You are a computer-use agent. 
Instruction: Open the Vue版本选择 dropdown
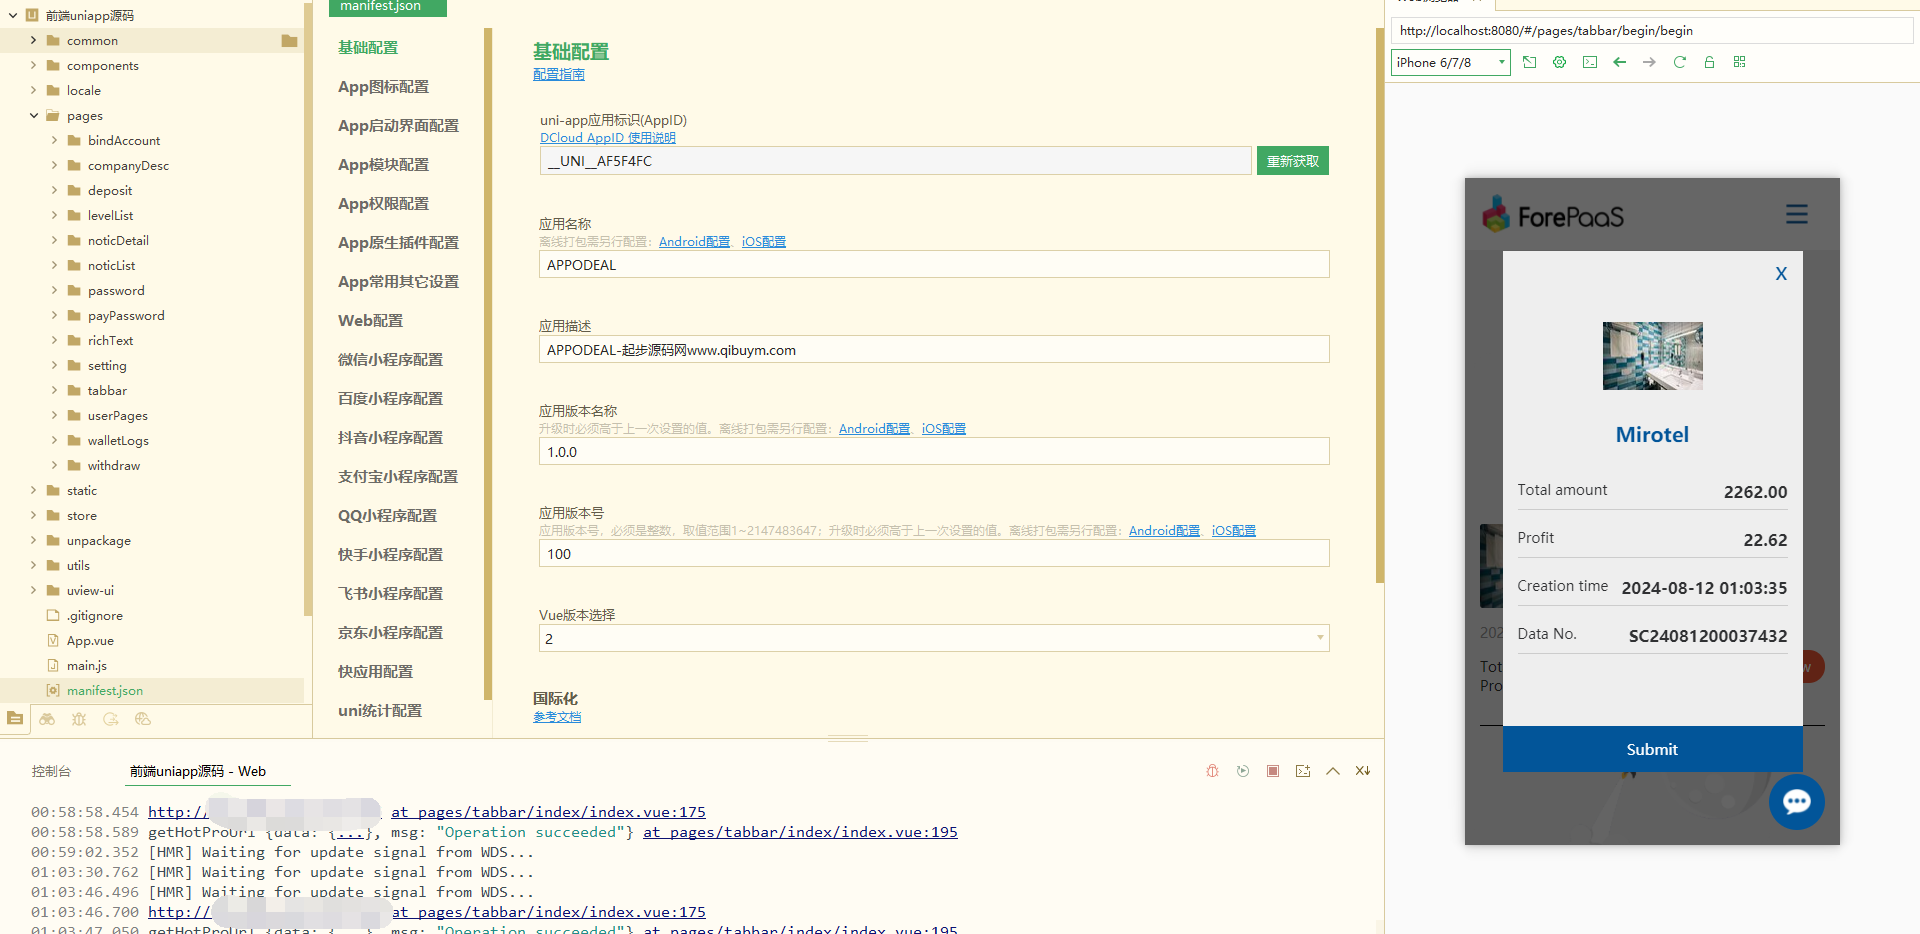point(933,638)
